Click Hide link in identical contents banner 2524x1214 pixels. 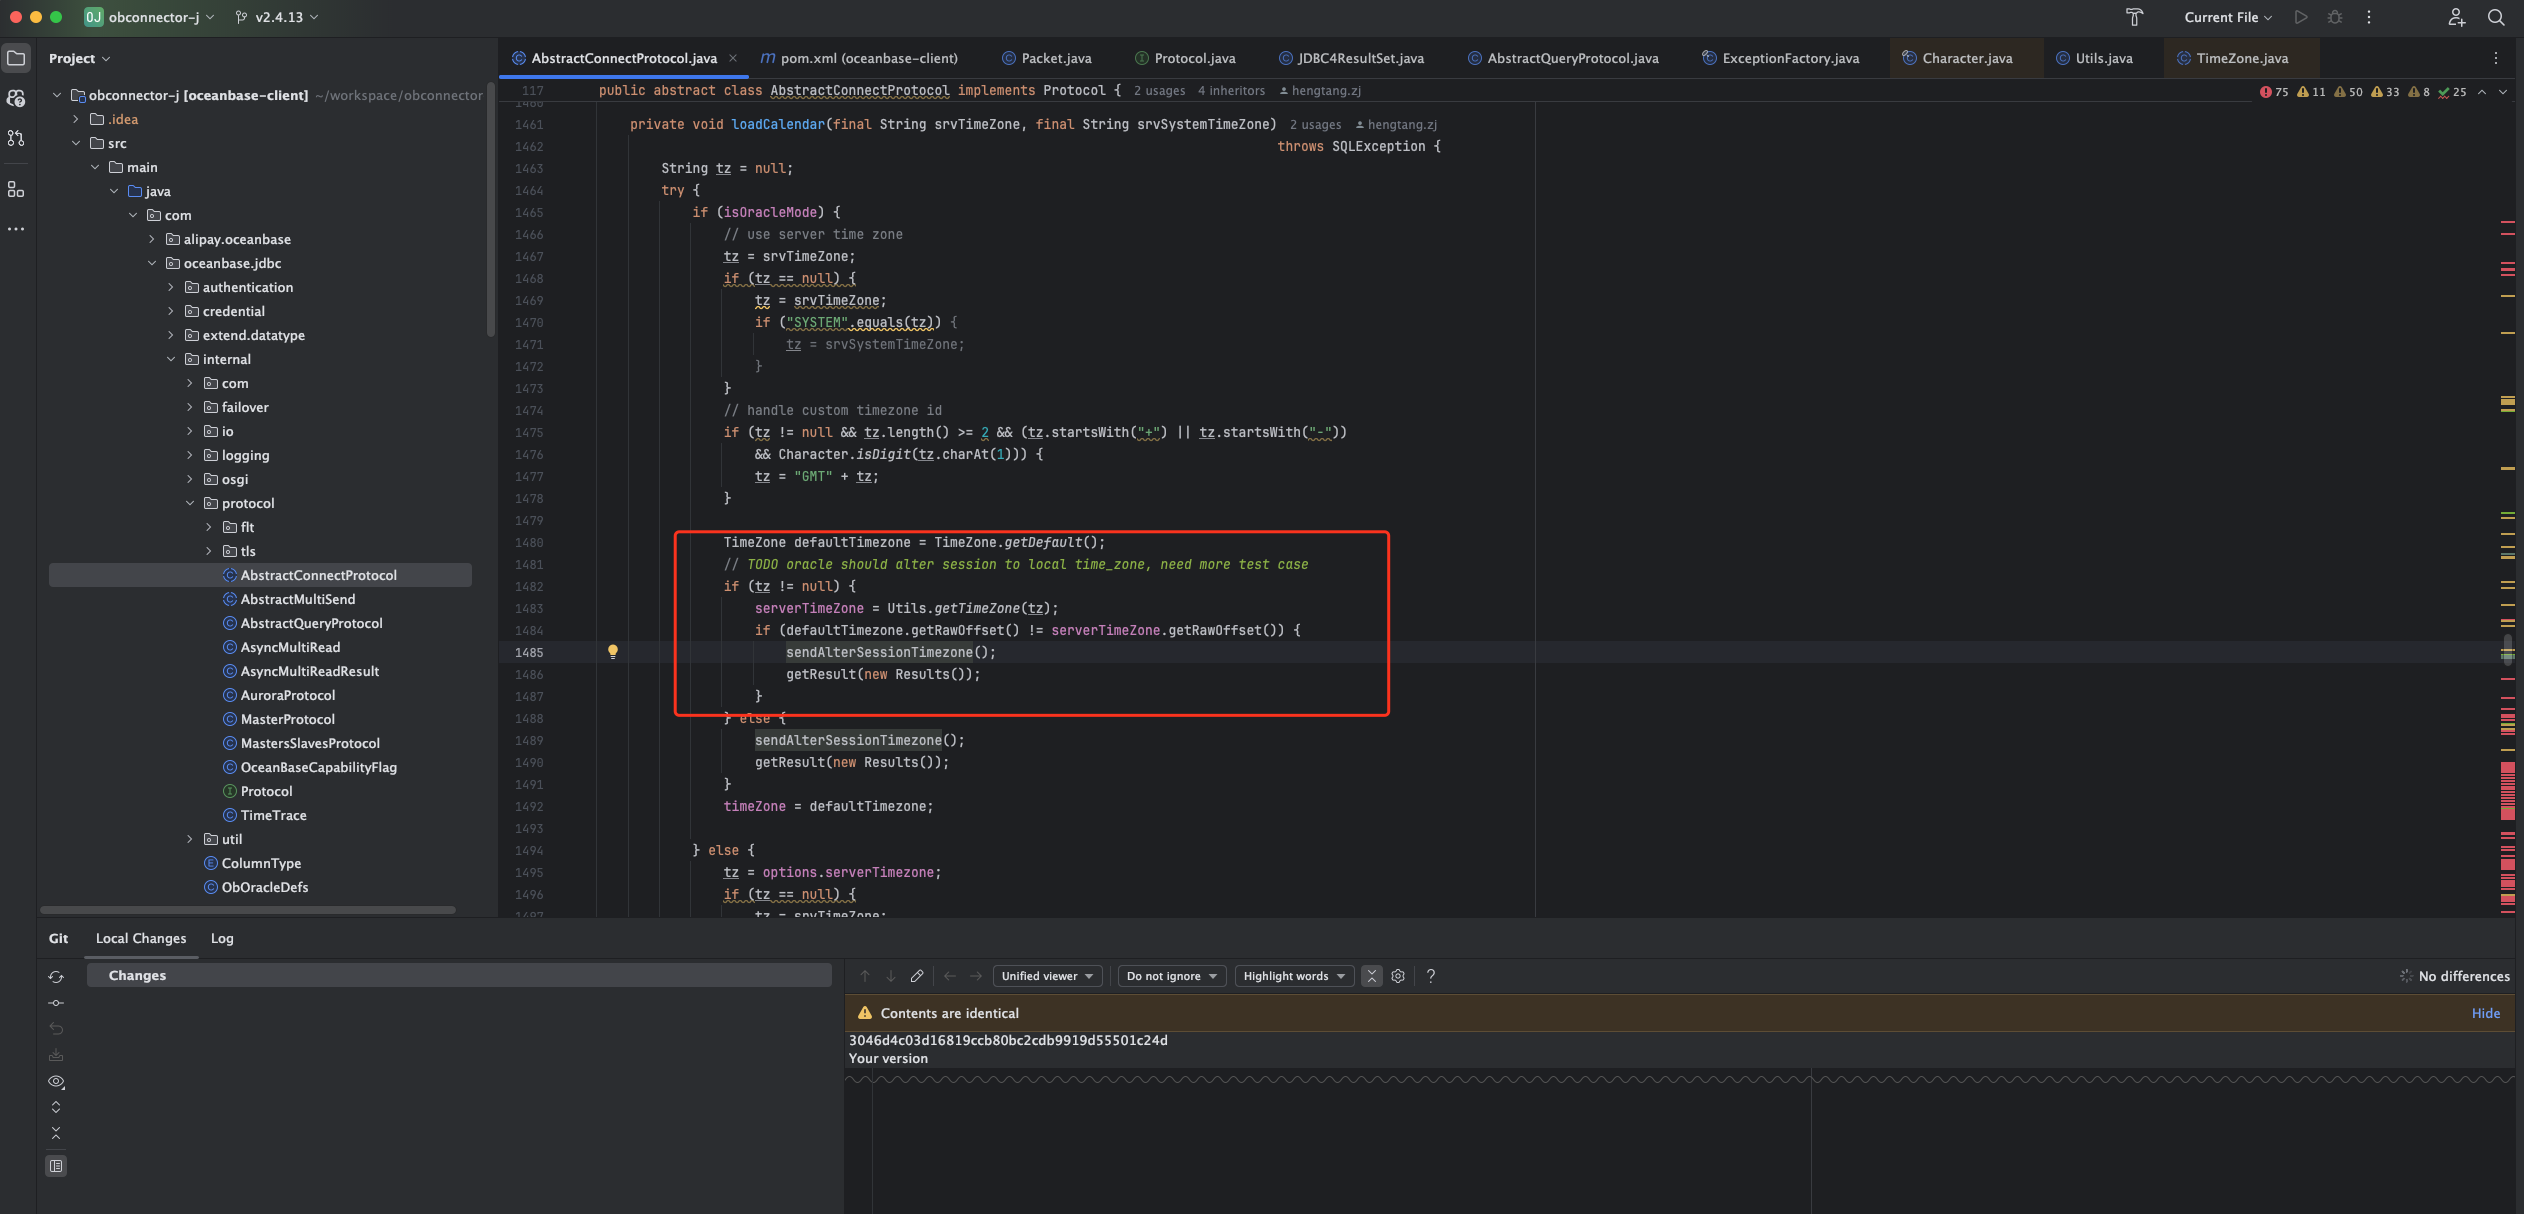(x=2485, y=1013)
